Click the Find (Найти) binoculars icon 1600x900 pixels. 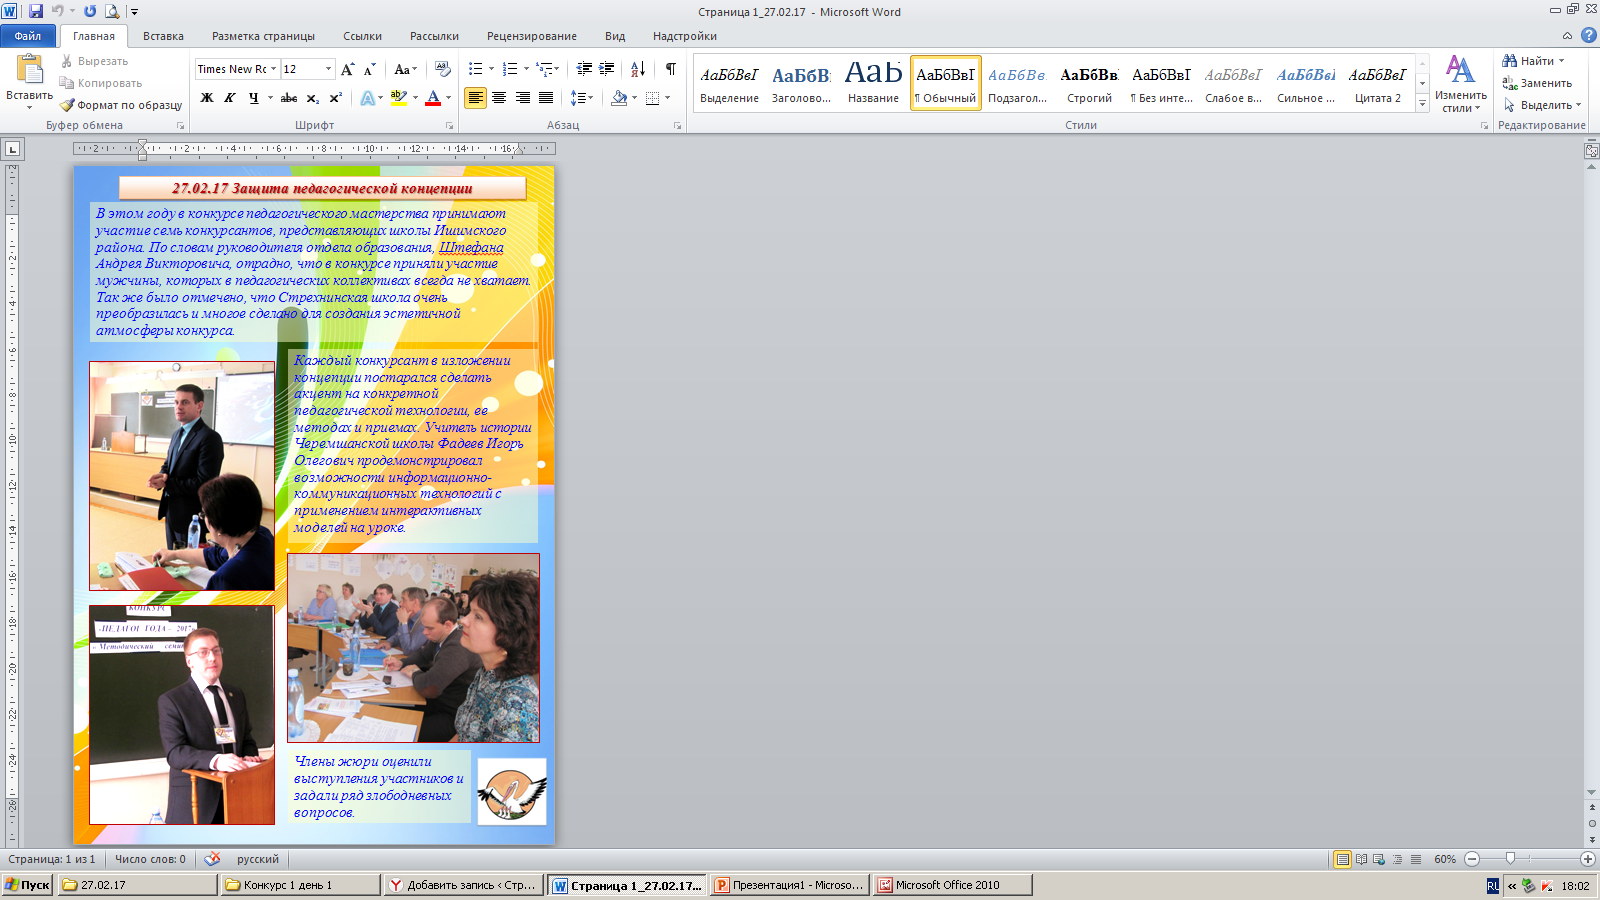[x=1510, y=61]
